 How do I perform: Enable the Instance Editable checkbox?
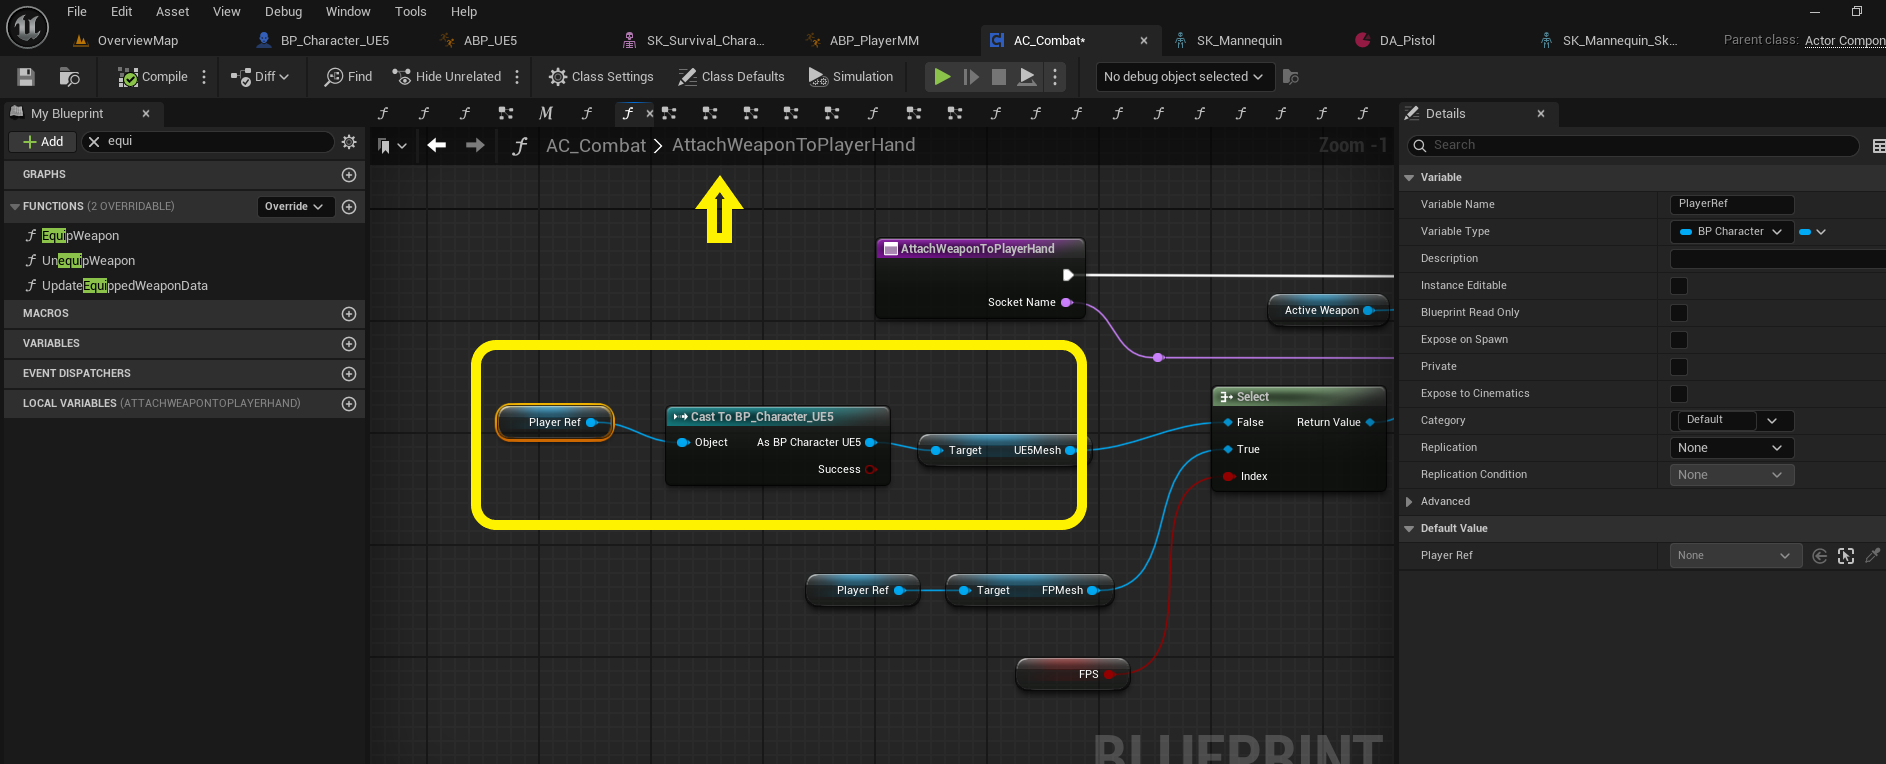pos(1679,286)
